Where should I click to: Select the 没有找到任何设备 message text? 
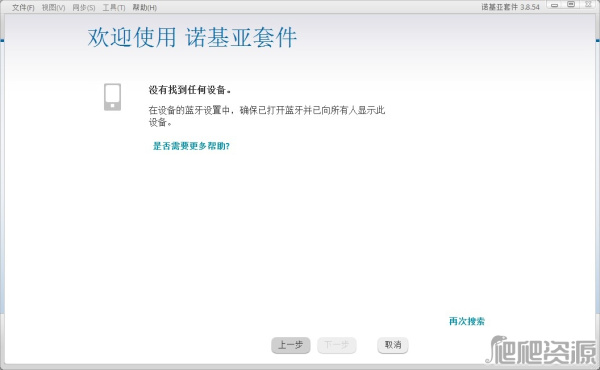click(190, 90)
